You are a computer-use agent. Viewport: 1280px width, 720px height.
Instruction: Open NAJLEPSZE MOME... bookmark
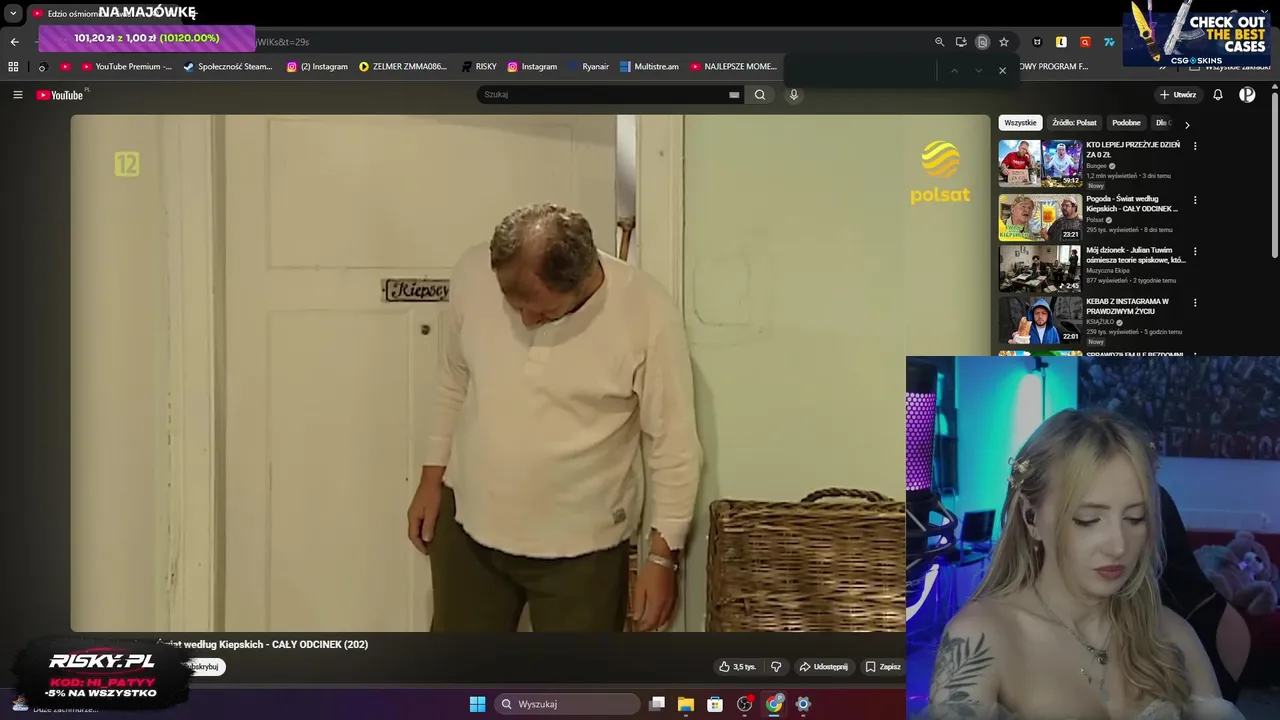pyautogui.click(x=733, y=67)
